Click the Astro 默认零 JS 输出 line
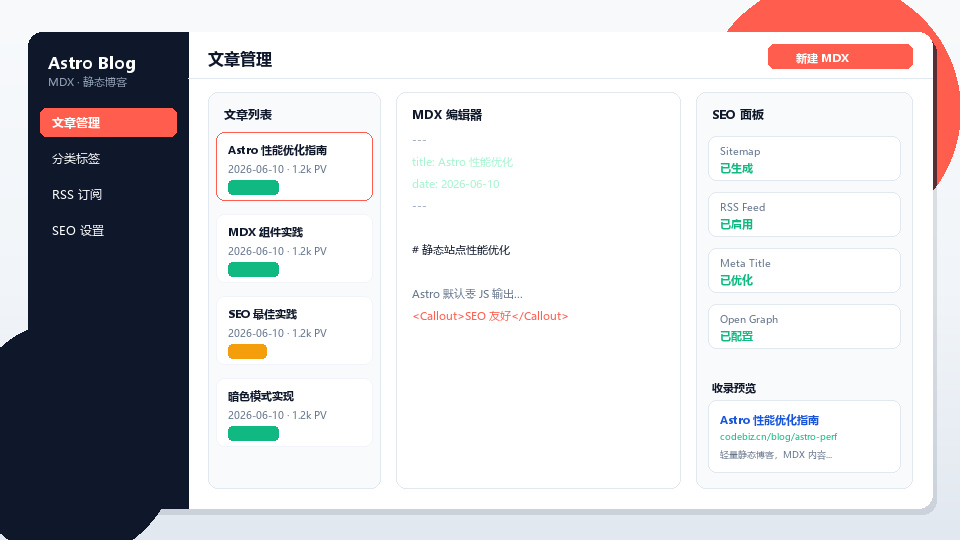 click(x=467, y=294)
